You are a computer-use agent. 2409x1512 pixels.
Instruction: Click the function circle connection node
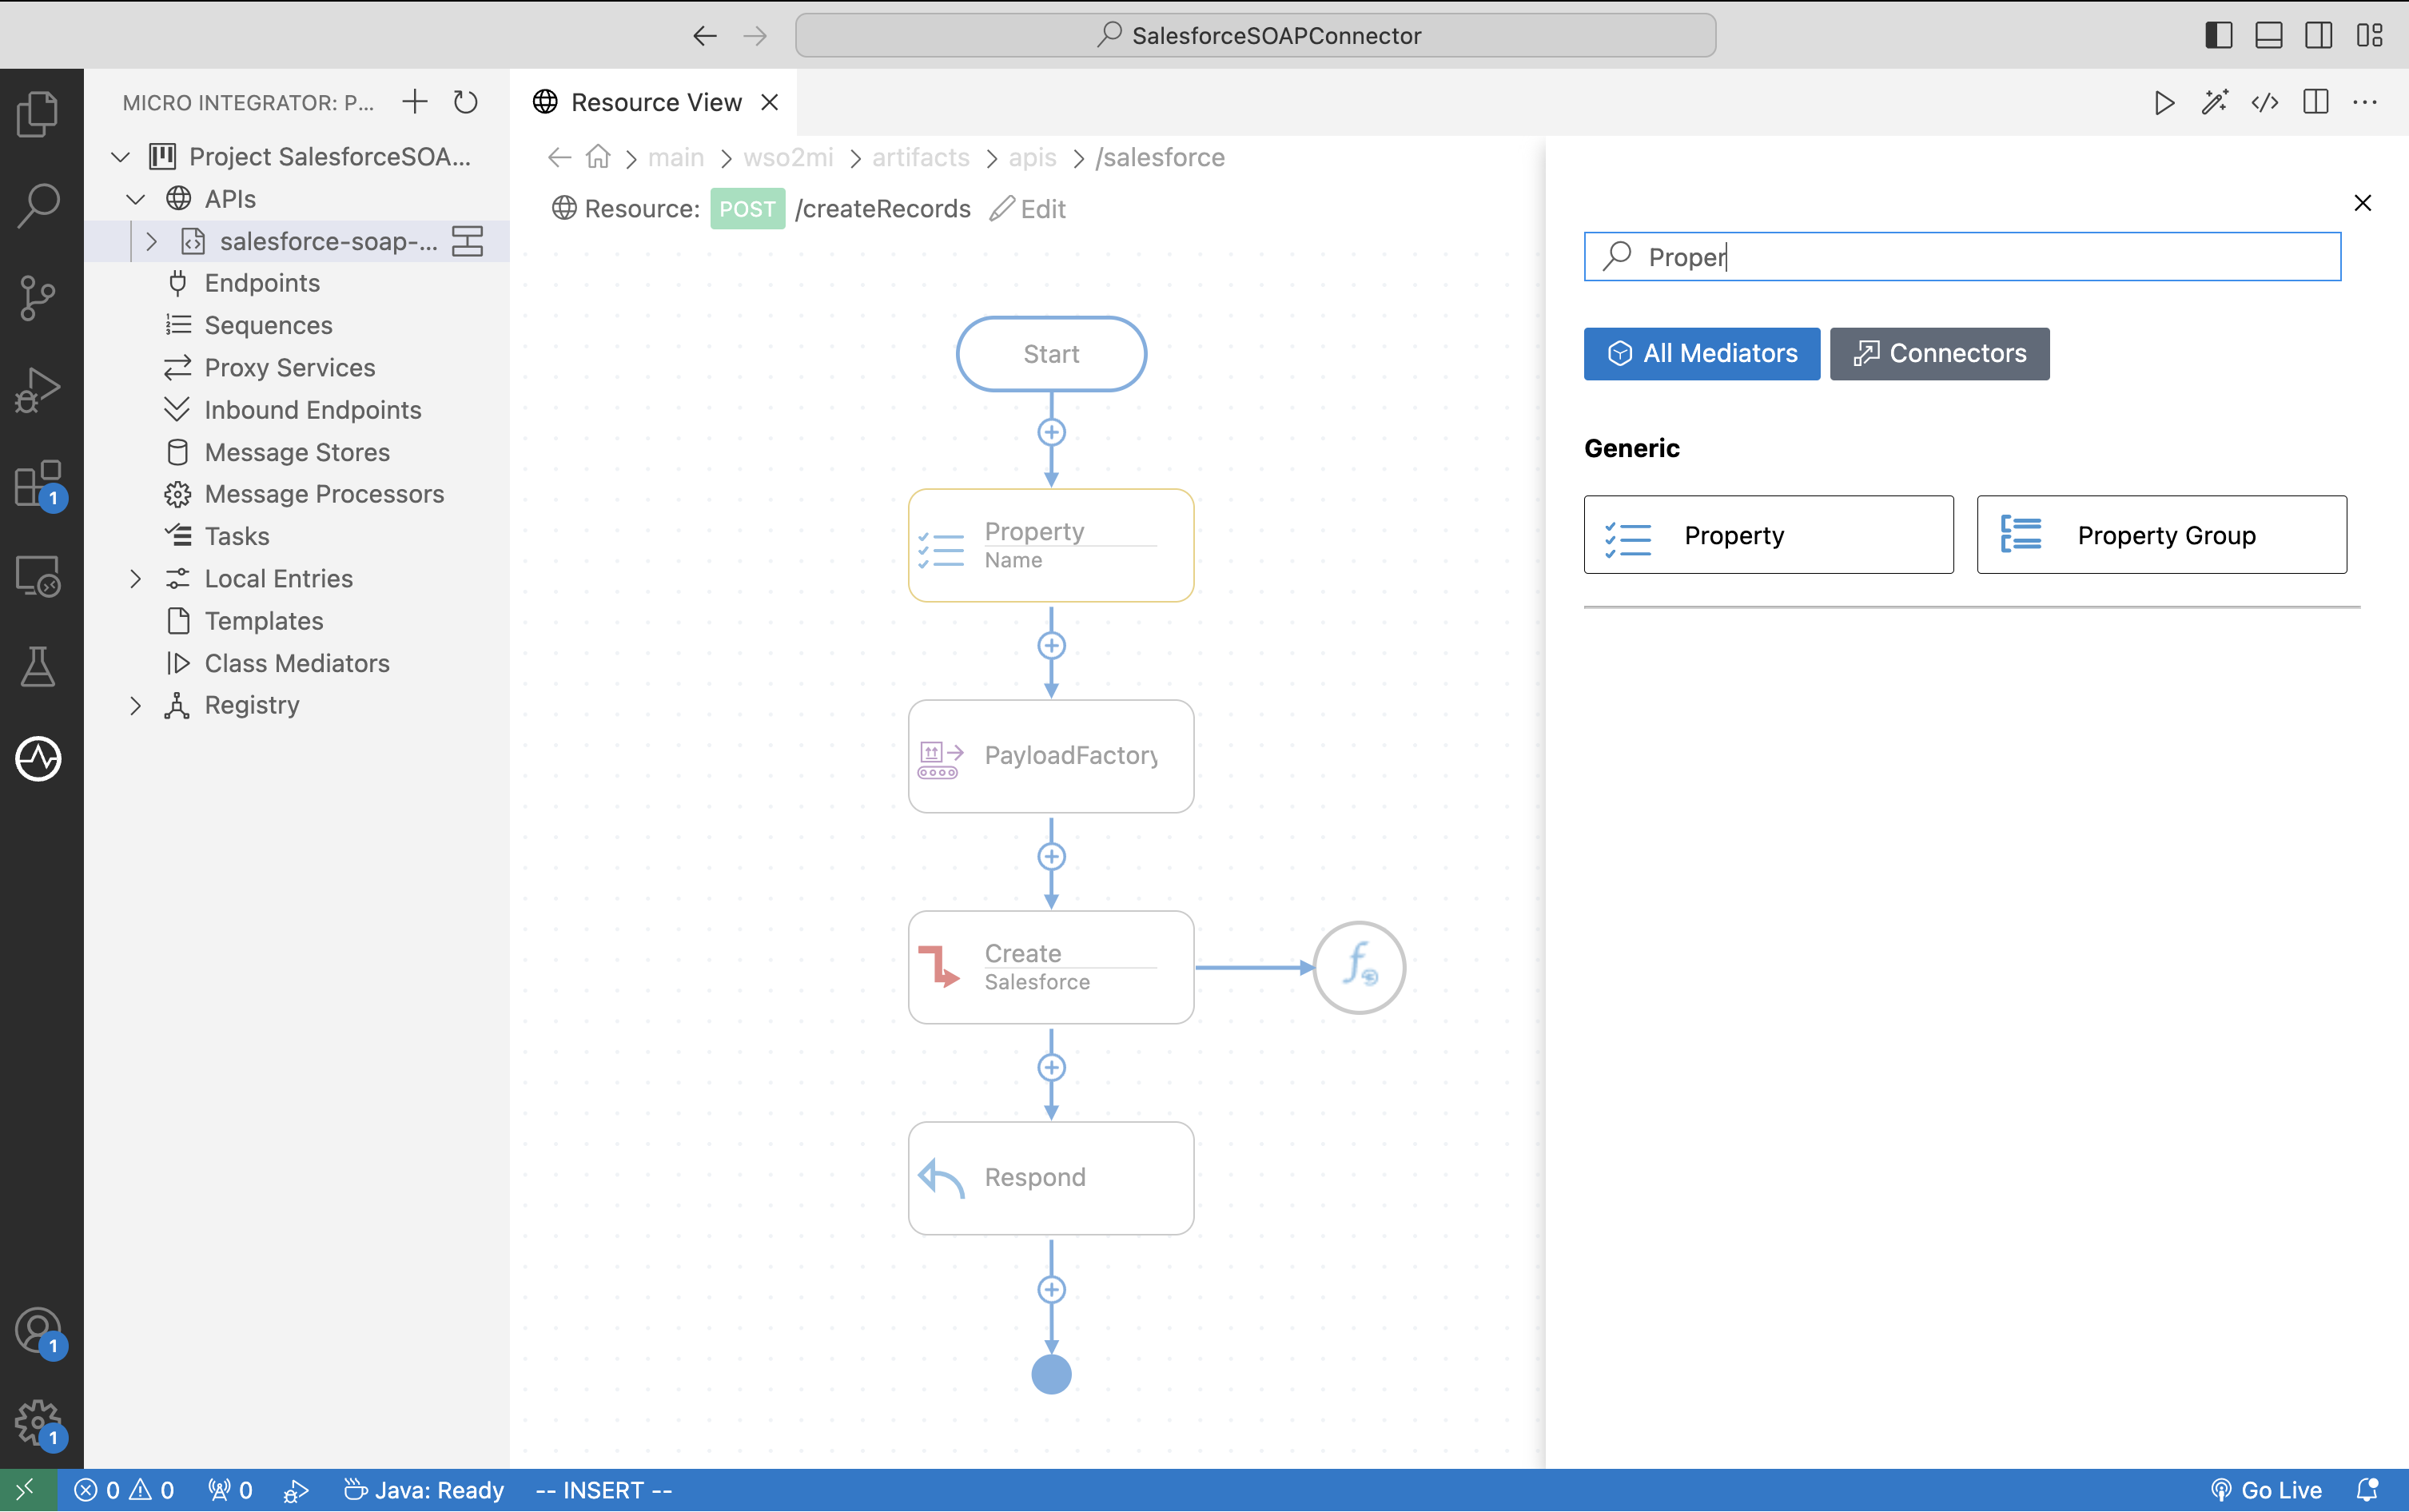click(1359, 967)
